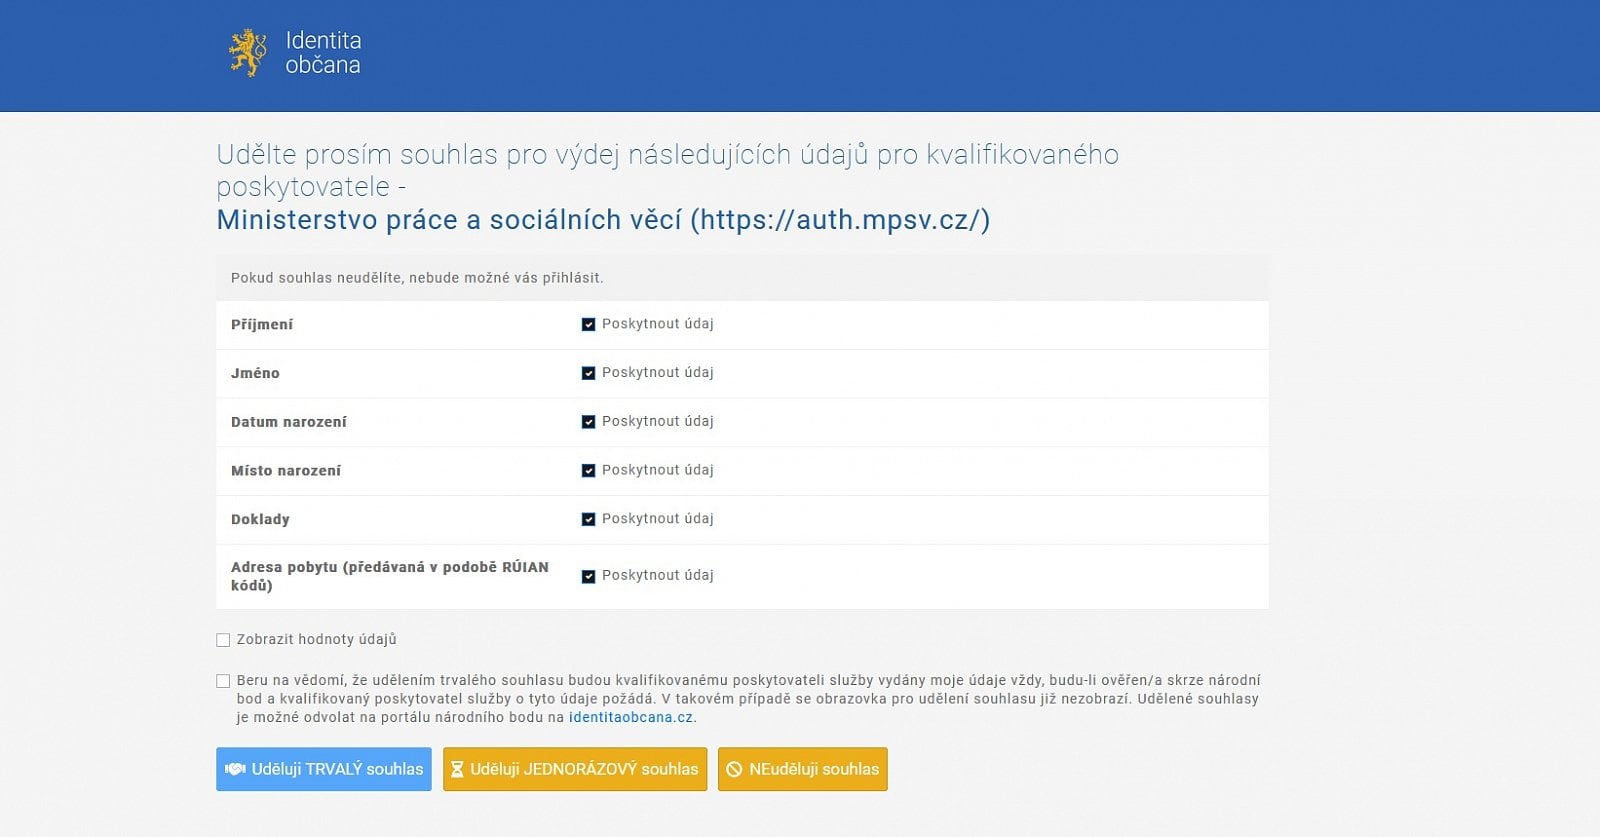The height and width of the screenshot is (837, 1600).
Task: Select the Adresa pobytu row label
Action: 390,576
